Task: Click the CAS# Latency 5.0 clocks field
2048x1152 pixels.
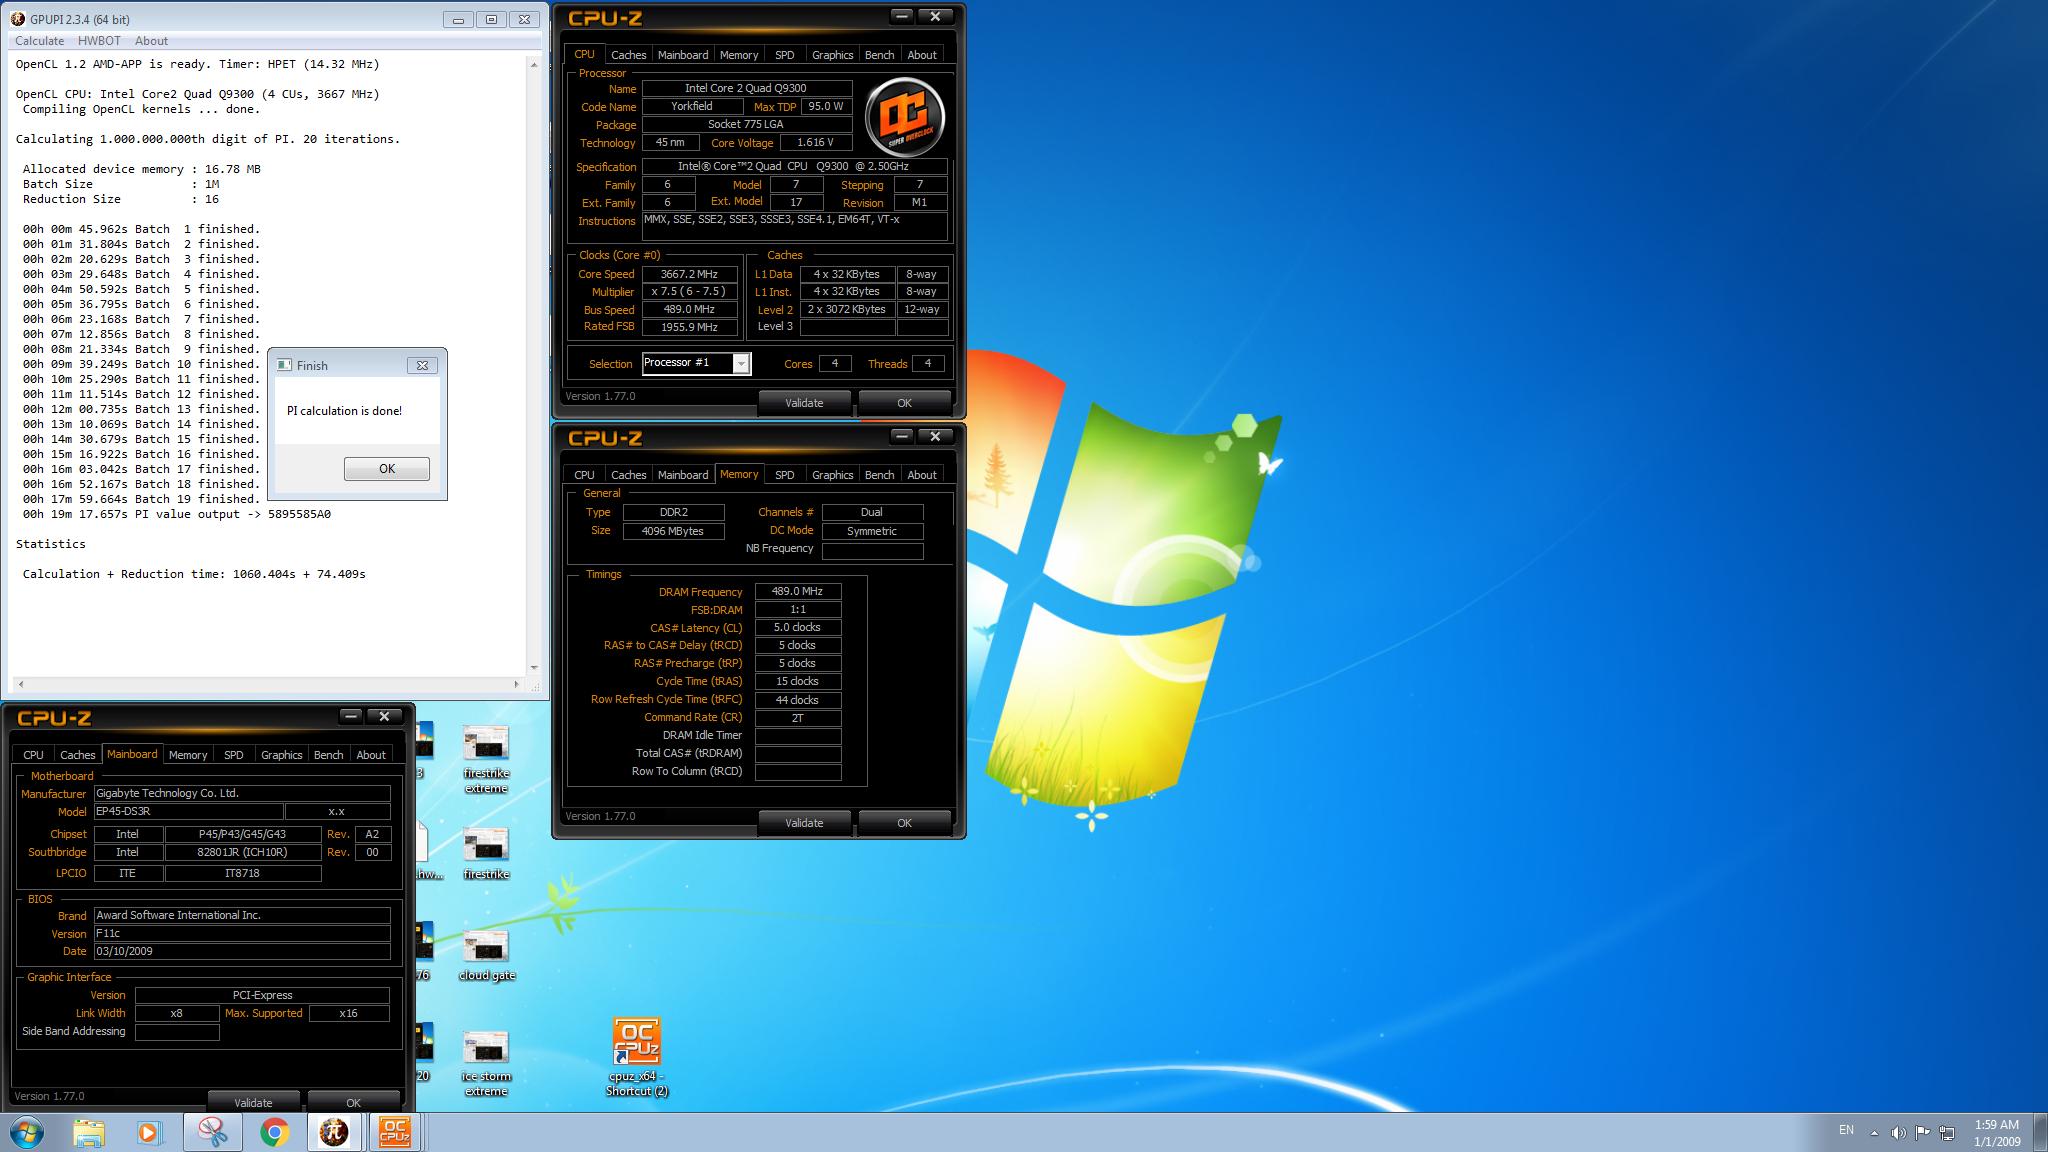Action: [x=798, y=628]
